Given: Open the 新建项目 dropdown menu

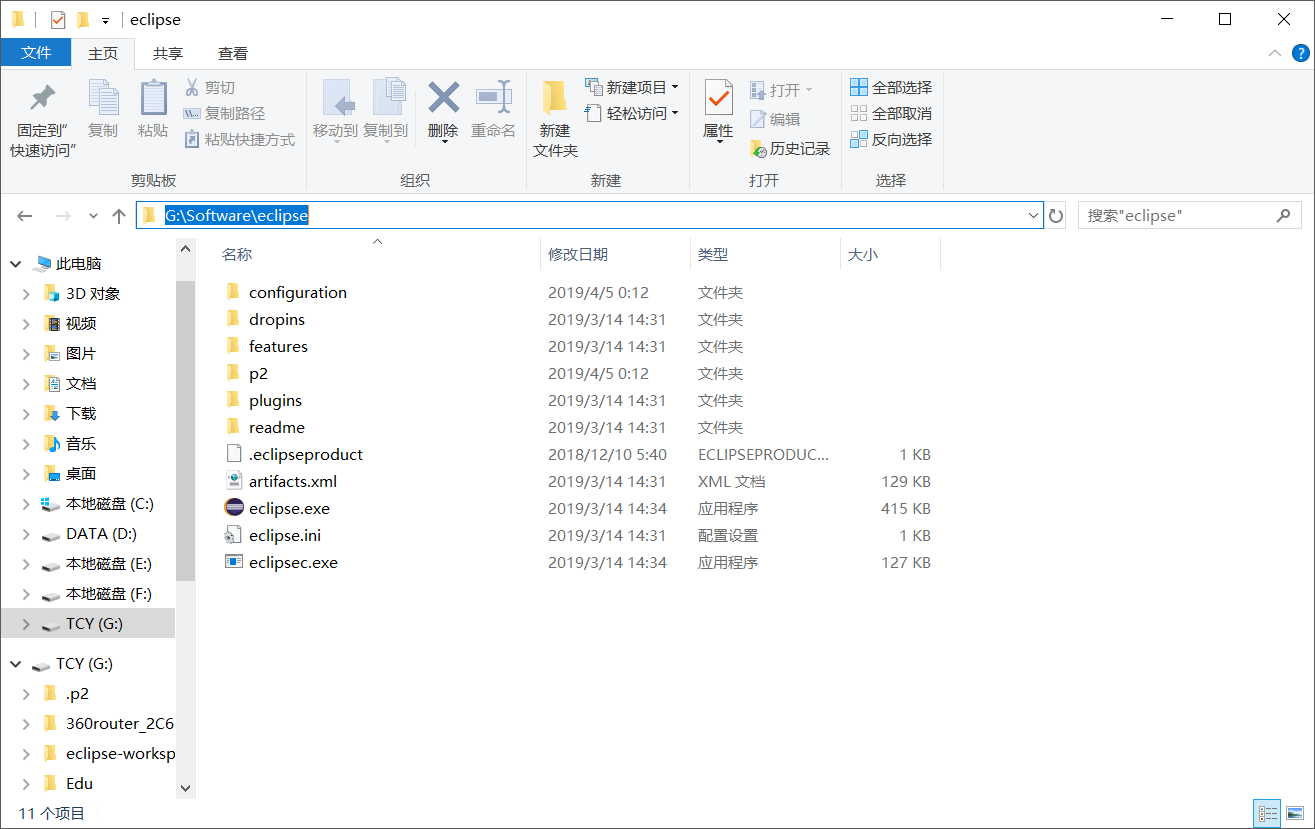Looking at the screenshot, I should 675,86.
